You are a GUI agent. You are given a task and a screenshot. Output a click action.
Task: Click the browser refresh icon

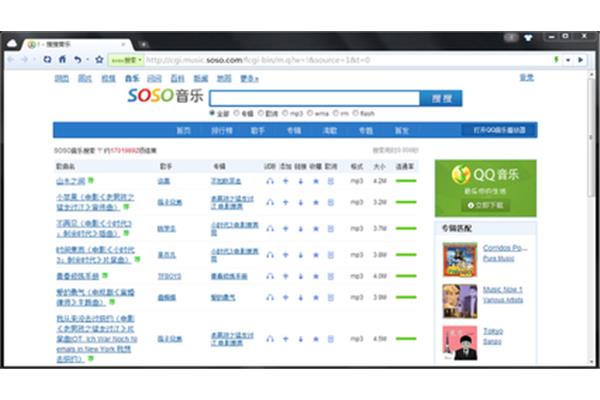pos(47,59)
